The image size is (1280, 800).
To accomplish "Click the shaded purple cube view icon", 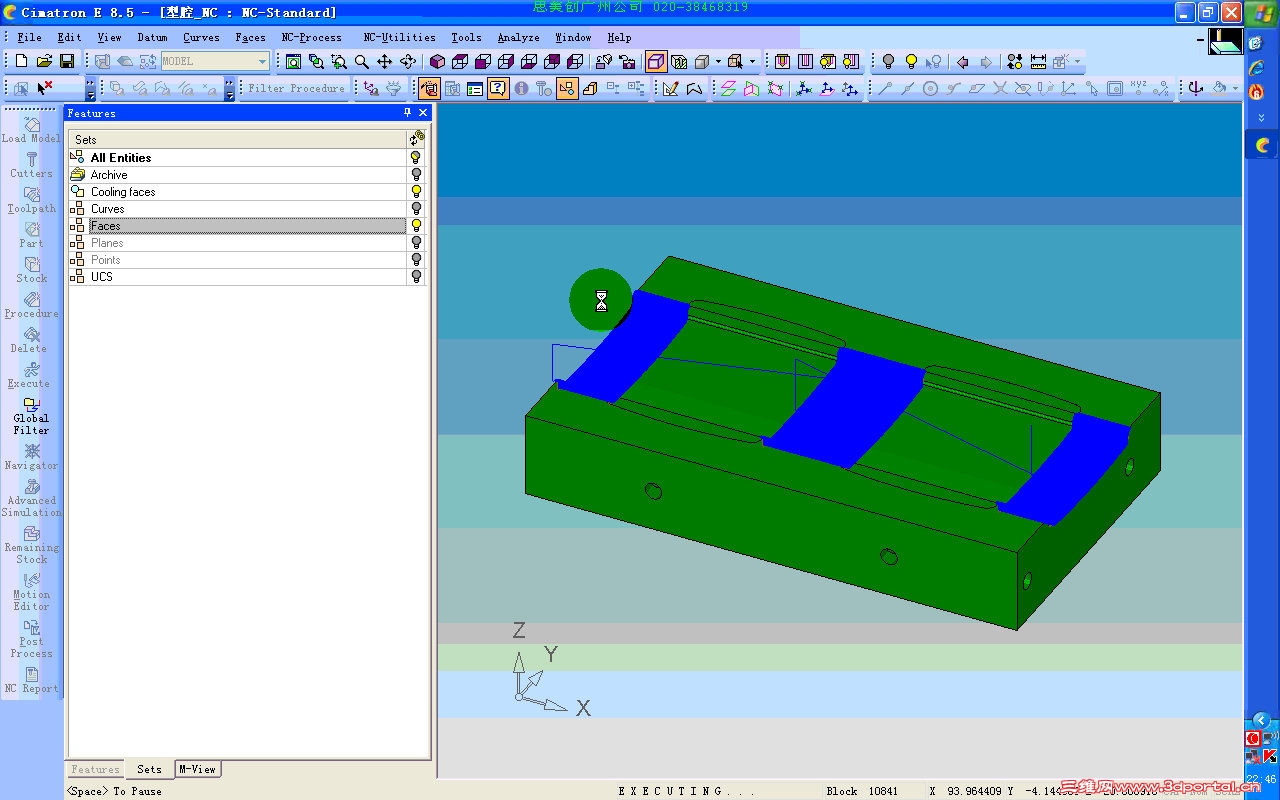I will point(438,61).
